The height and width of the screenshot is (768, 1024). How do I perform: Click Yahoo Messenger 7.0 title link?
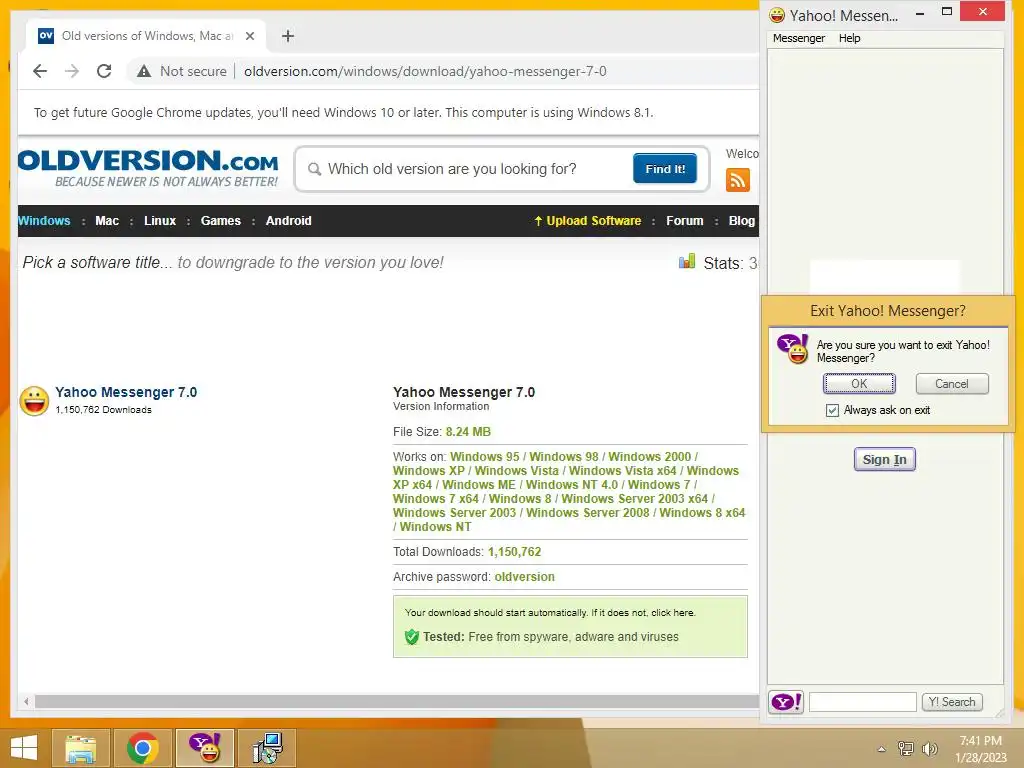[126, 392]
